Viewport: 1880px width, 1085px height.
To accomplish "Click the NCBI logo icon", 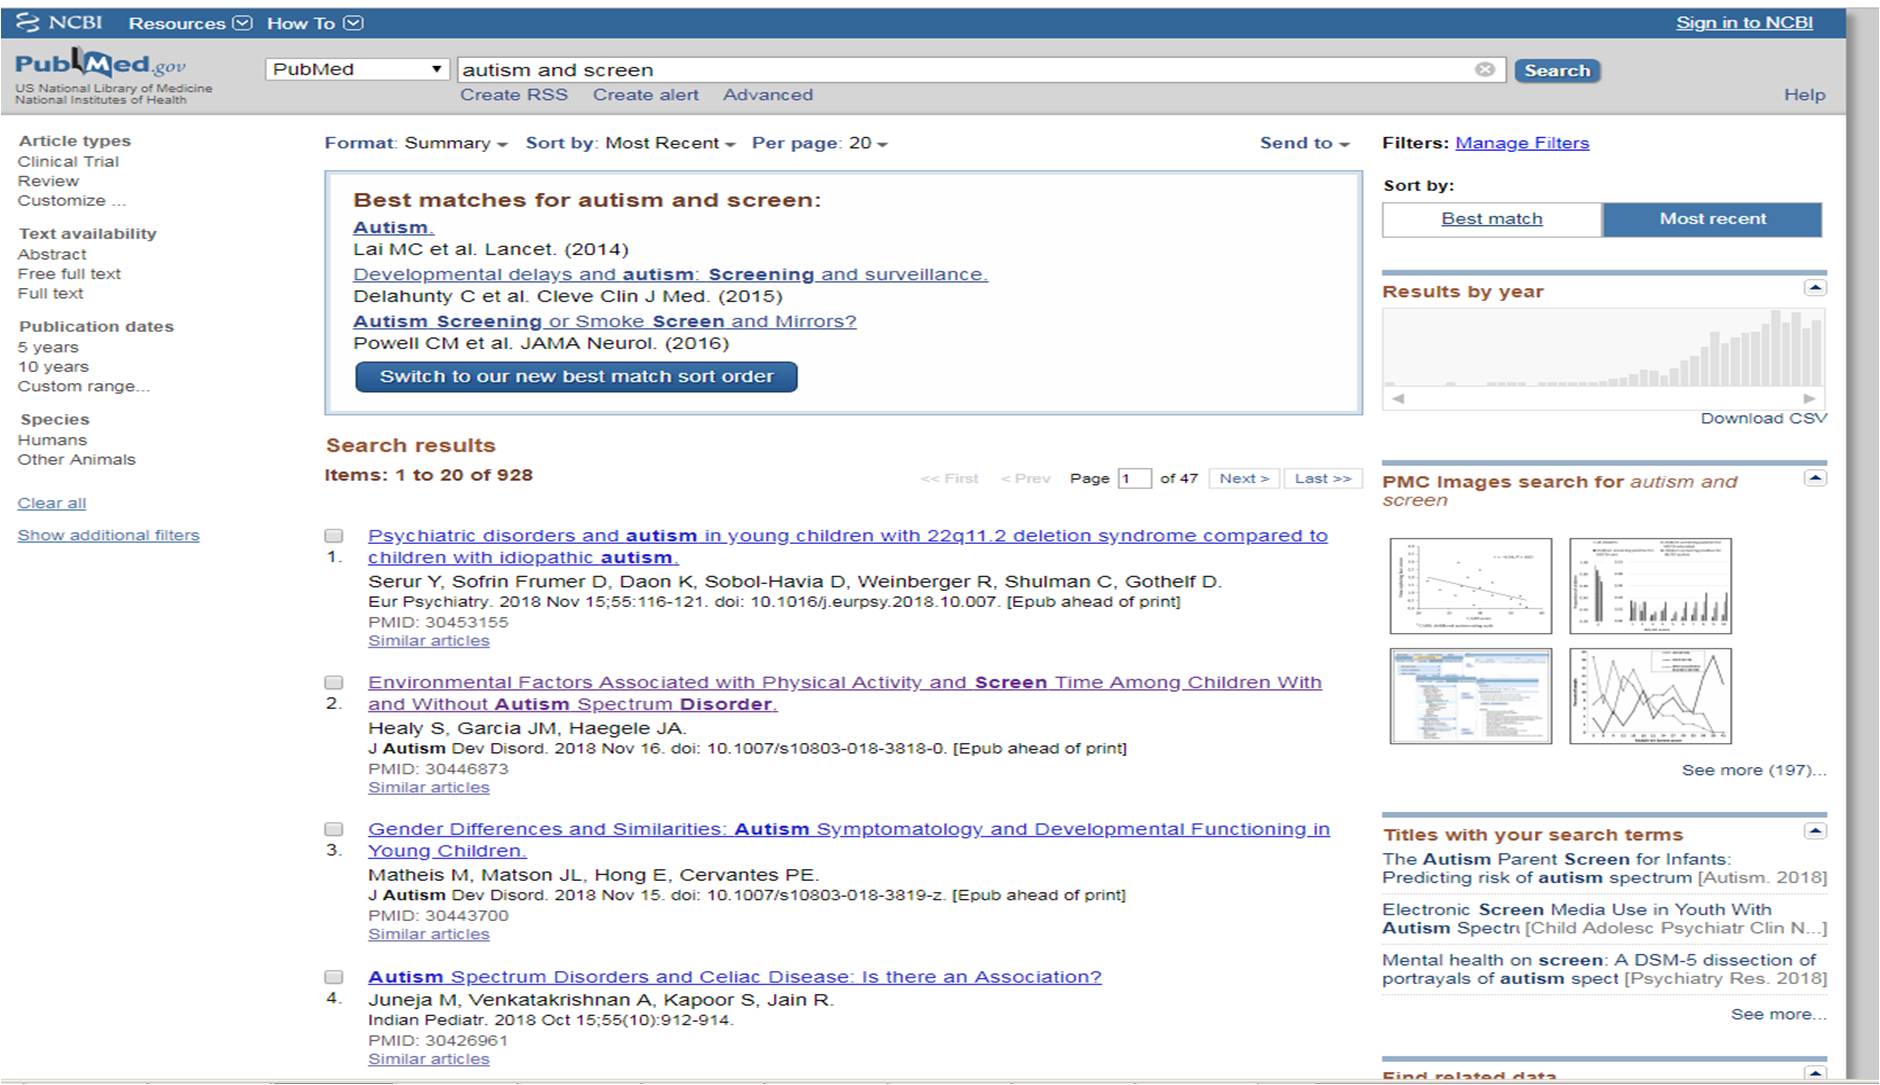I will pyautogui.click(x=28, y=22).
